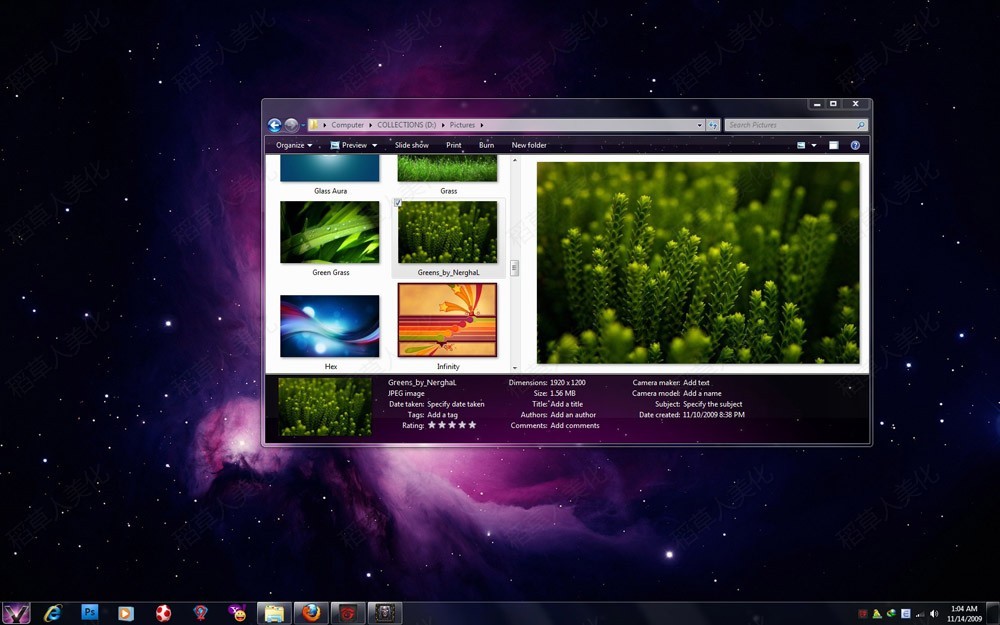Navigate to Computer in the breadcrumb
The width and height of the screenshot is (1000, 625).
[x=348, y=125]
